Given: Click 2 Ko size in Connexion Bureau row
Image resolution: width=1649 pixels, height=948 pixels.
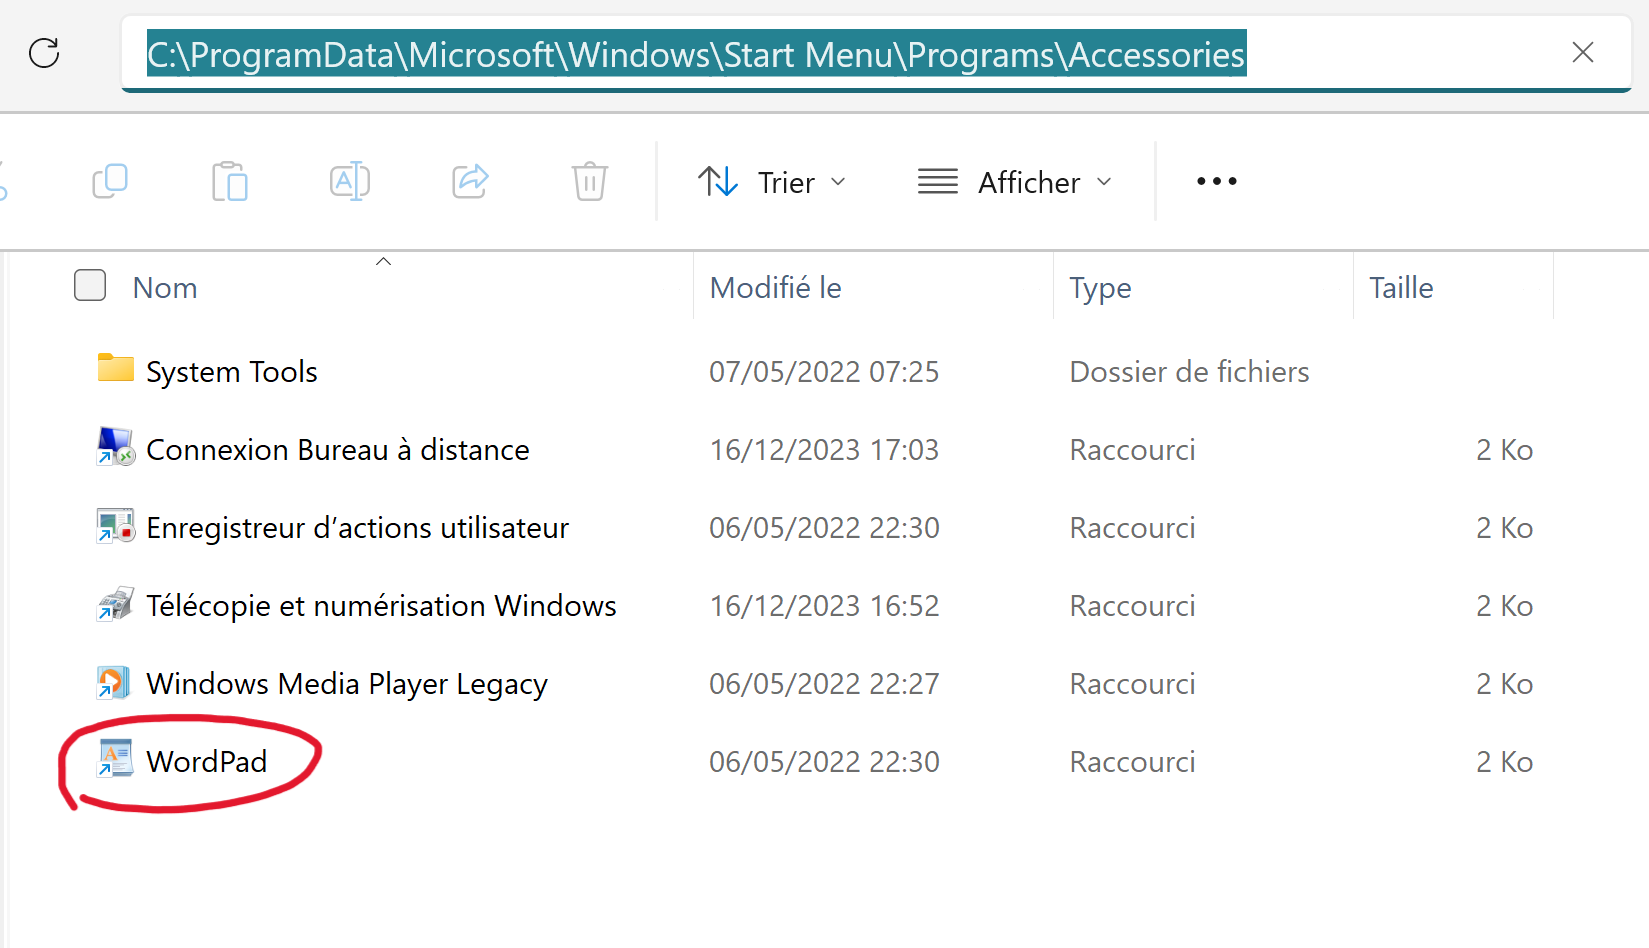Looking at the screenshot, I should pos(1504,450).
